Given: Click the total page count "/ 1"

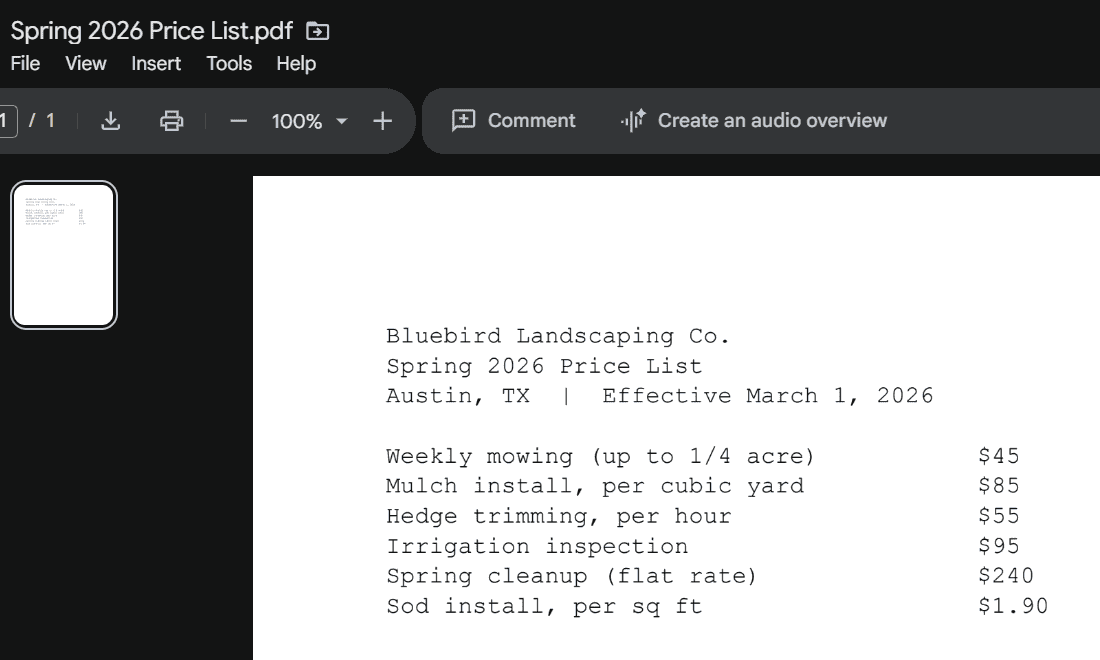Looking at the screenshot, I should click(x=41, y=121).
